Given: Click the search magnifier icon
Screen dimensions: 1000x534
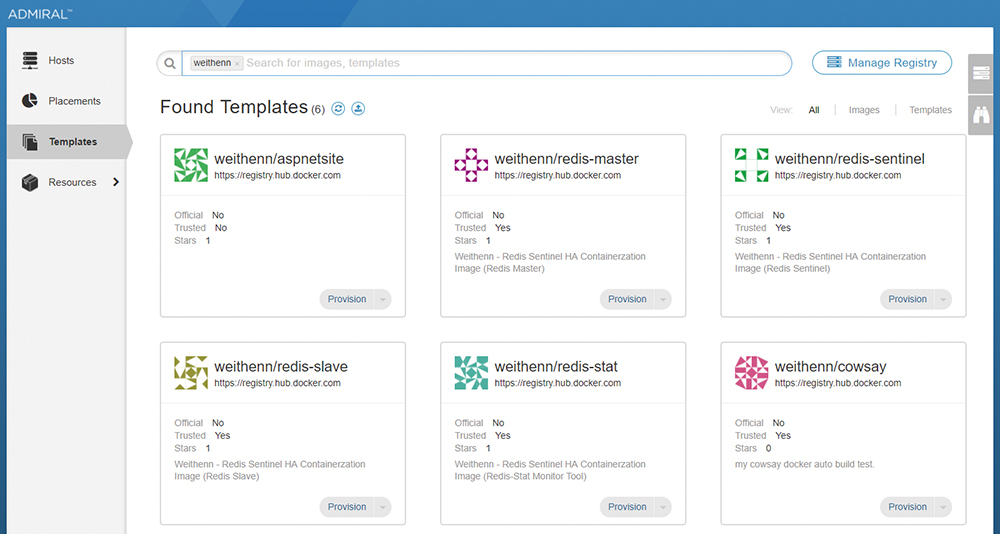Looking at the screenshot, I should click(x=170, y=63).
